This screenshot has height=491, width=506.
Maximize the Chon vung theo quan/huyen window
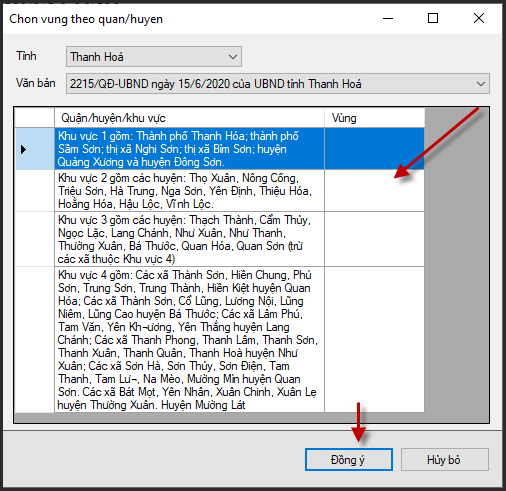pos(433,18)
